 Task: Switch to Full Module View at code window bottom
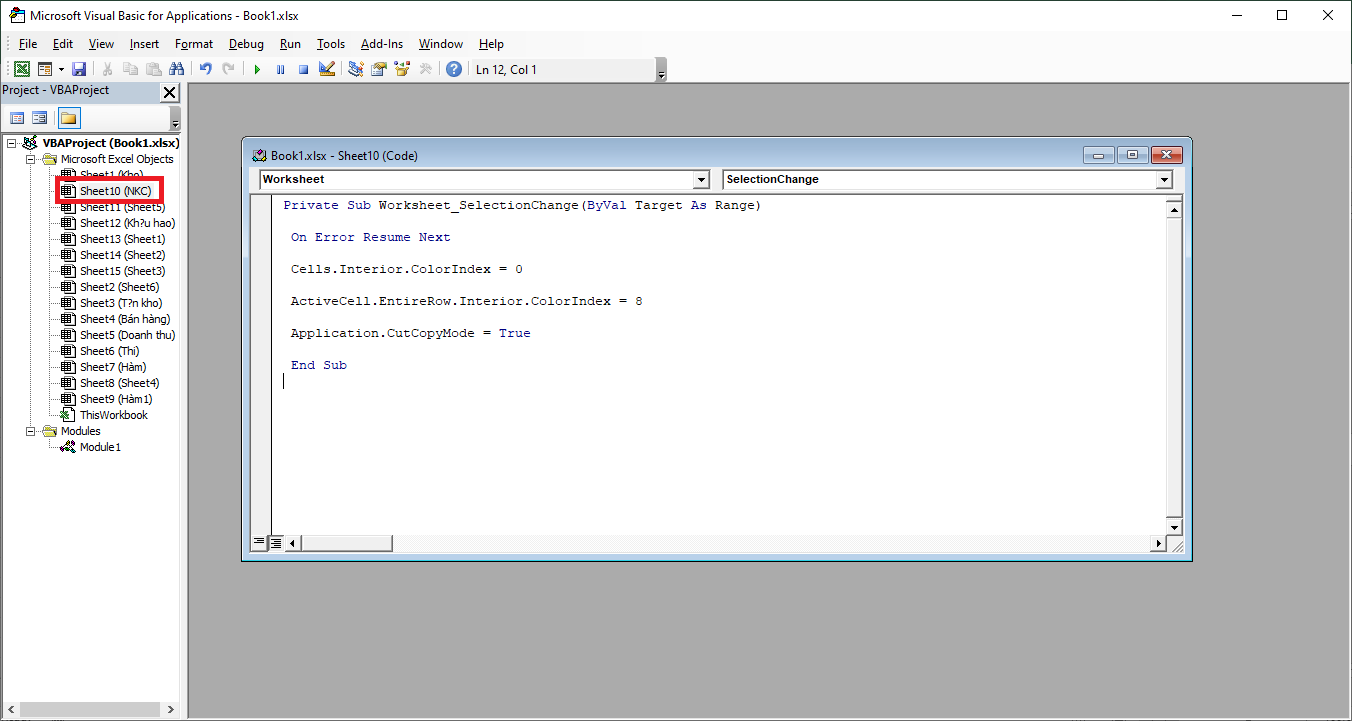tap(276, 543)
